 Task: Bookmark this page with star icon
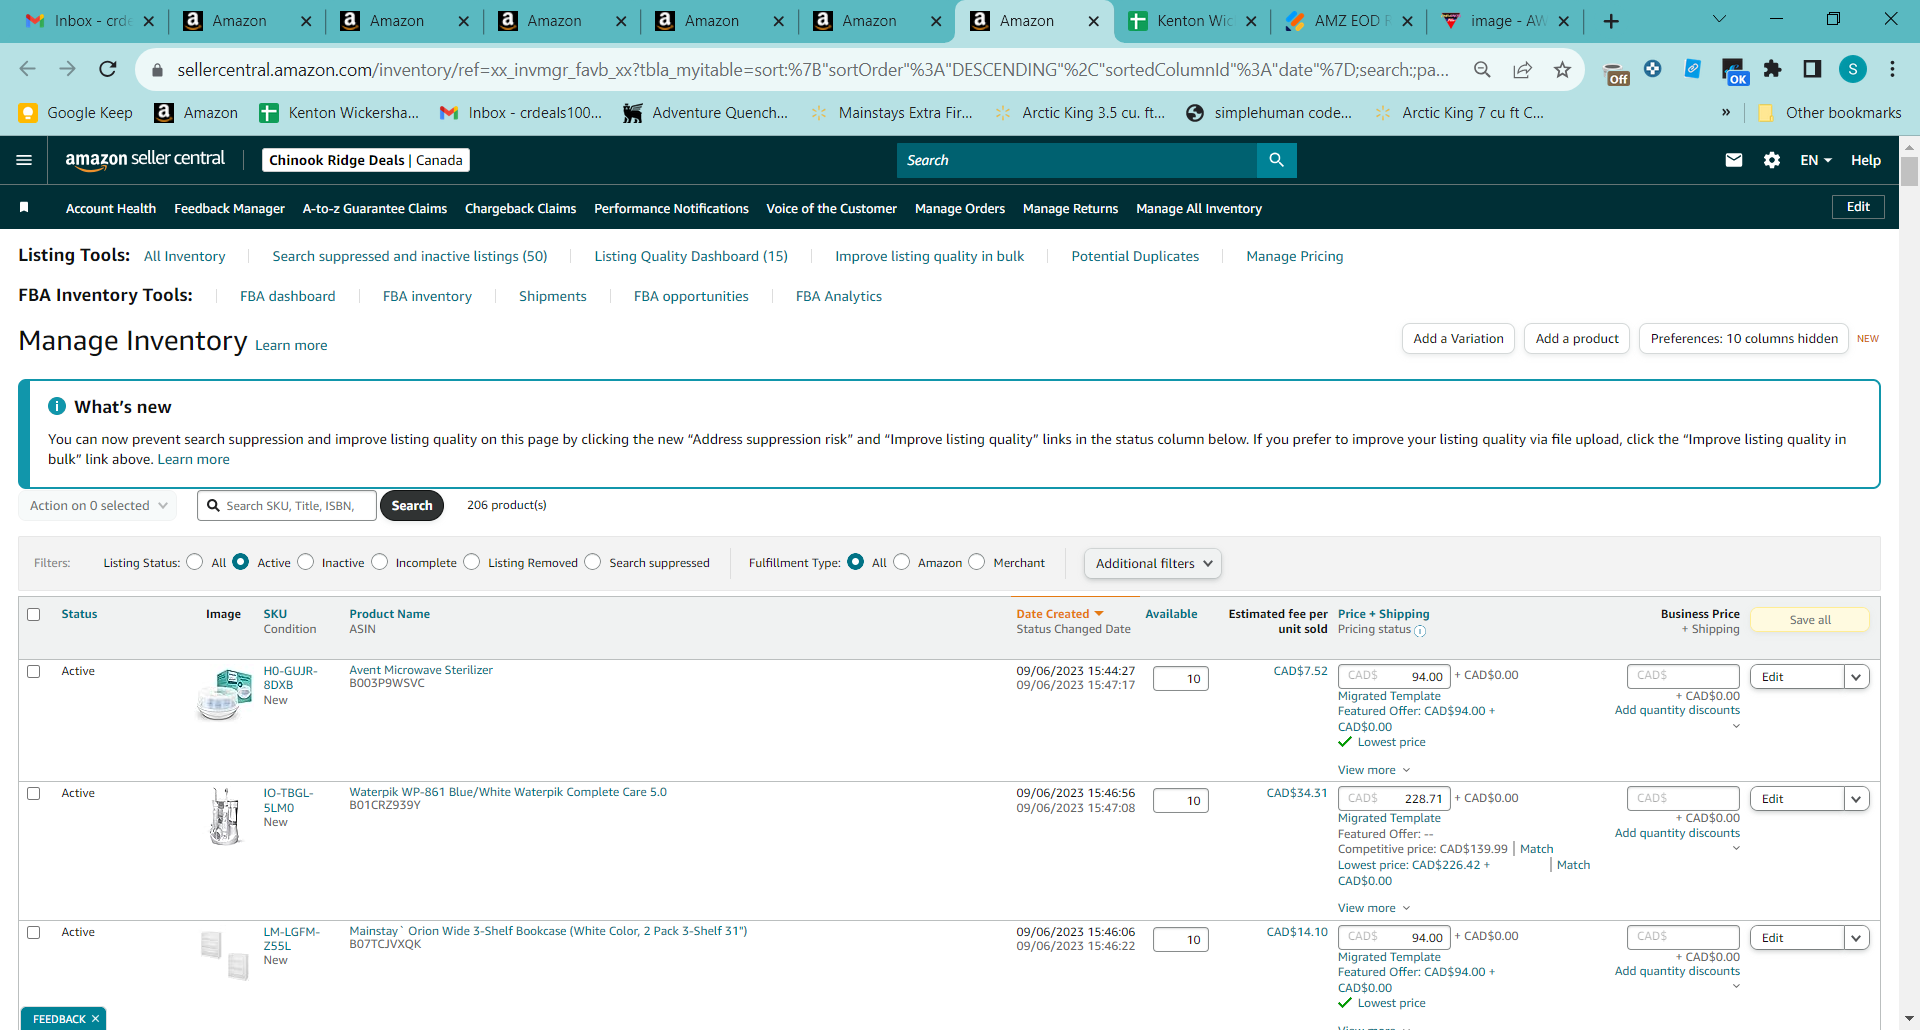tap(1562, 69)
